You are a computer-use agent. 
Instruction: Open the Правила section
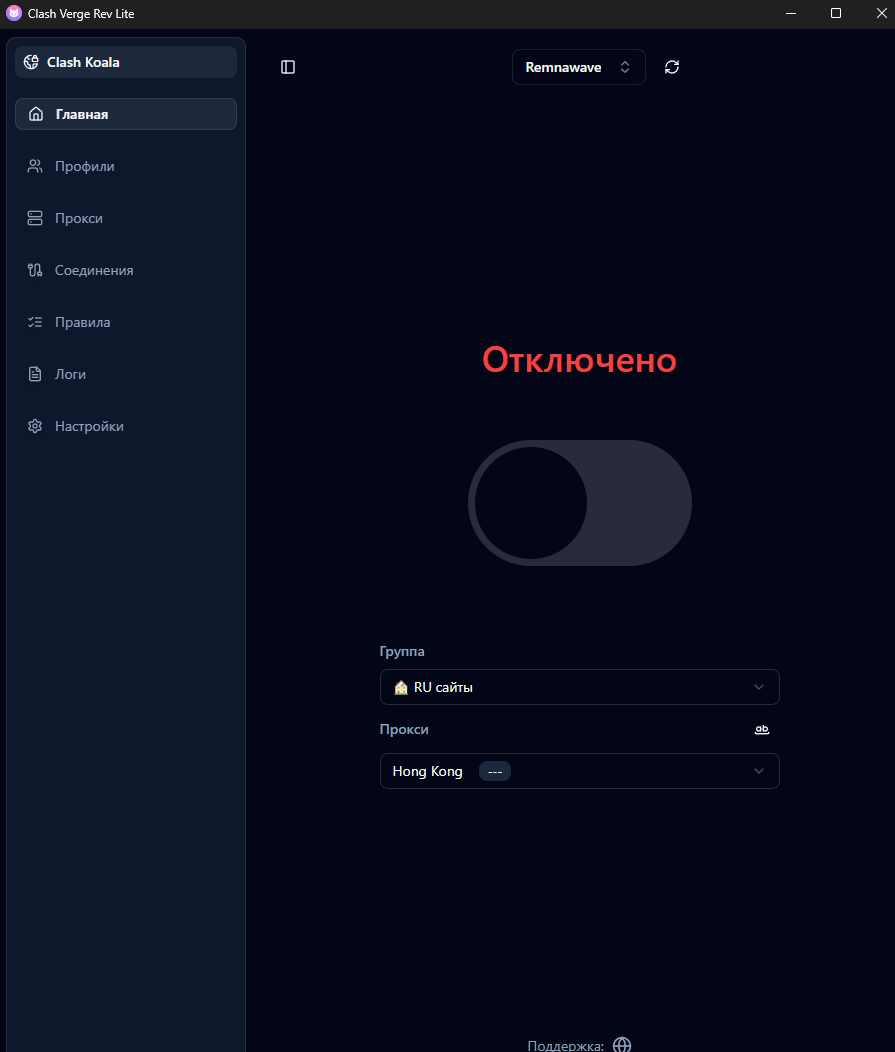[x=82, y=322]
